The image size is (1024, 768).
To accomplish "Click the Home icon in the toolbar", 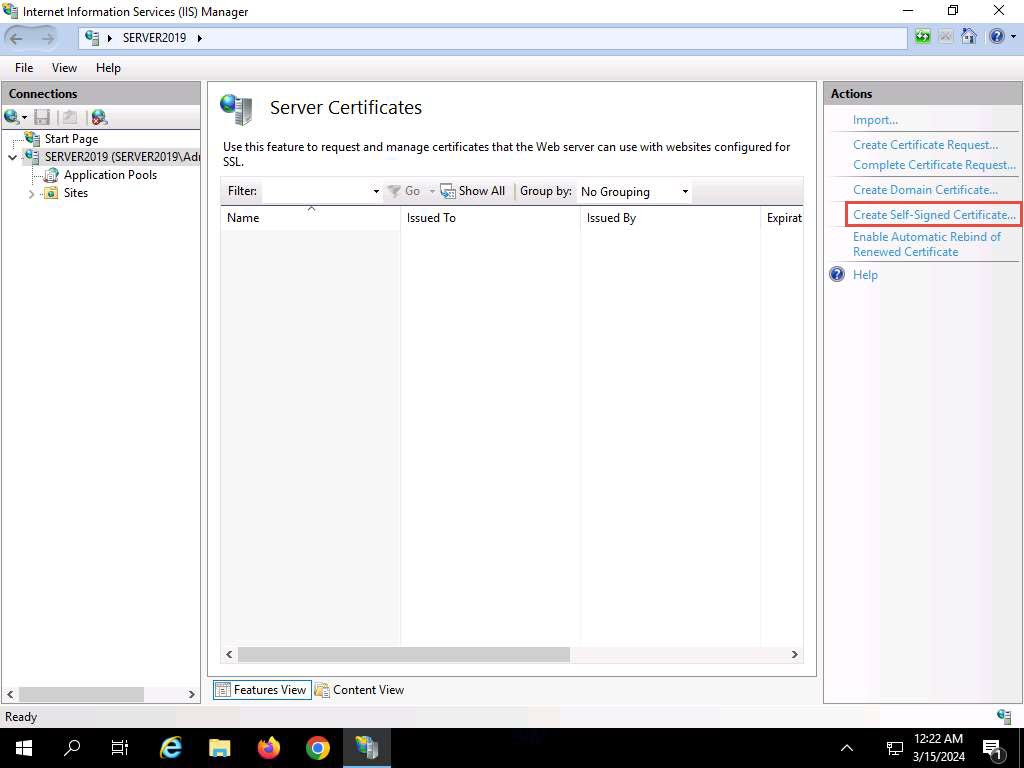I will point(968,37).
